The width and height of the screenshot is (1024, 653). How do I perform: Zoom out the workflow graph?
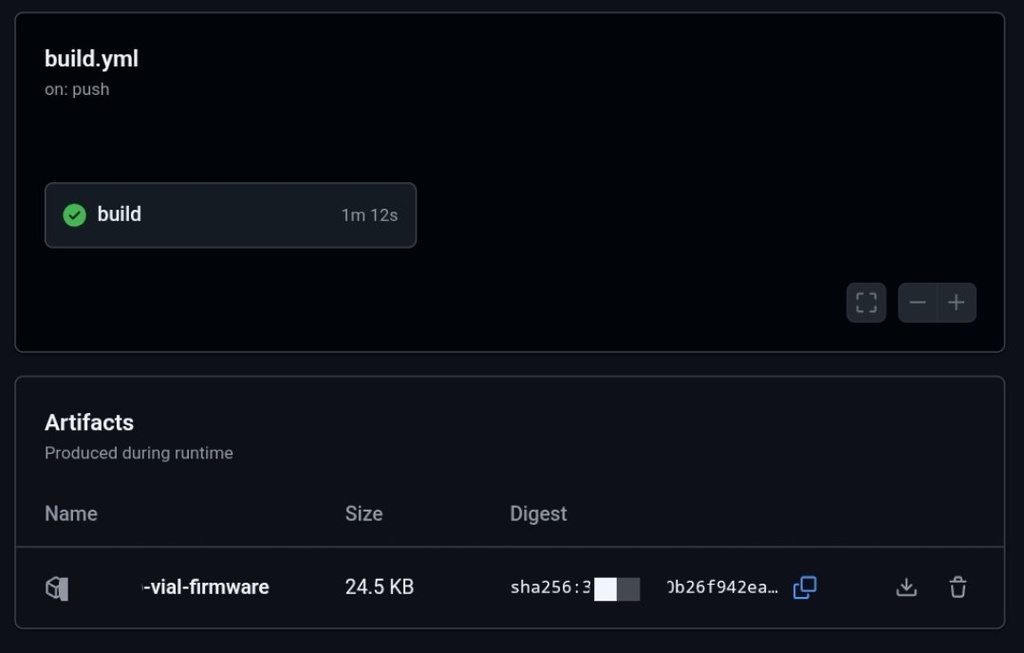tap(917, 302)
